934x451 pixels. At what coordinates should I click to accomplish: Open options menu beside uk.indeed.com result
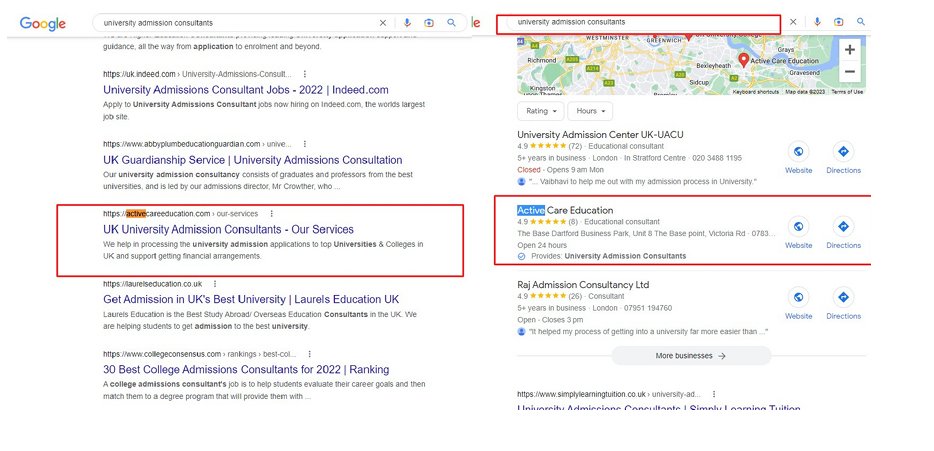click(x=305, y=74)
